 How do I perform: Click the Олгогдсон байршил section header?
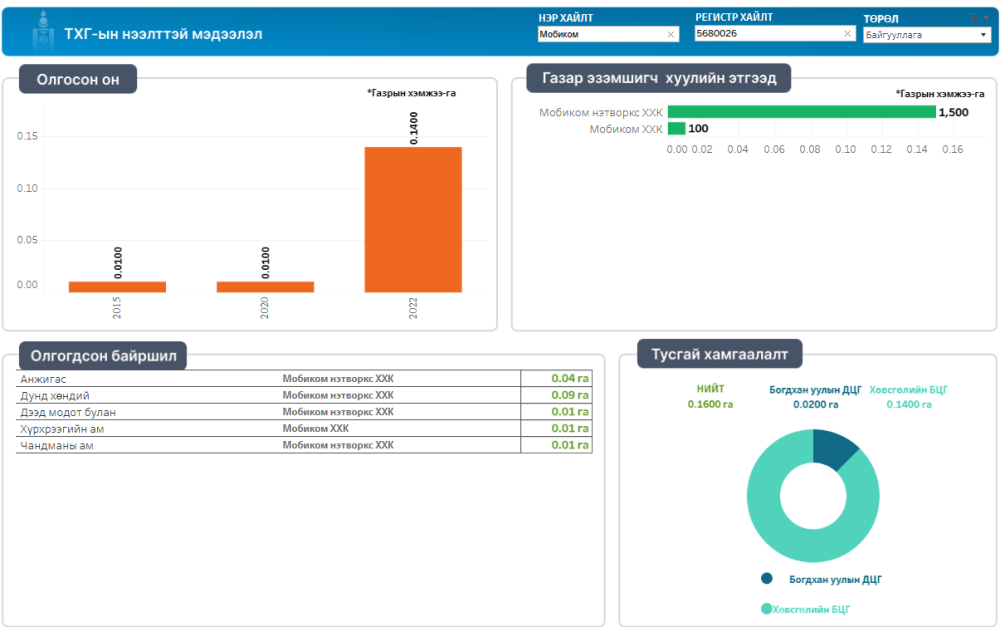pyautogui.click(x=103, y=356)
